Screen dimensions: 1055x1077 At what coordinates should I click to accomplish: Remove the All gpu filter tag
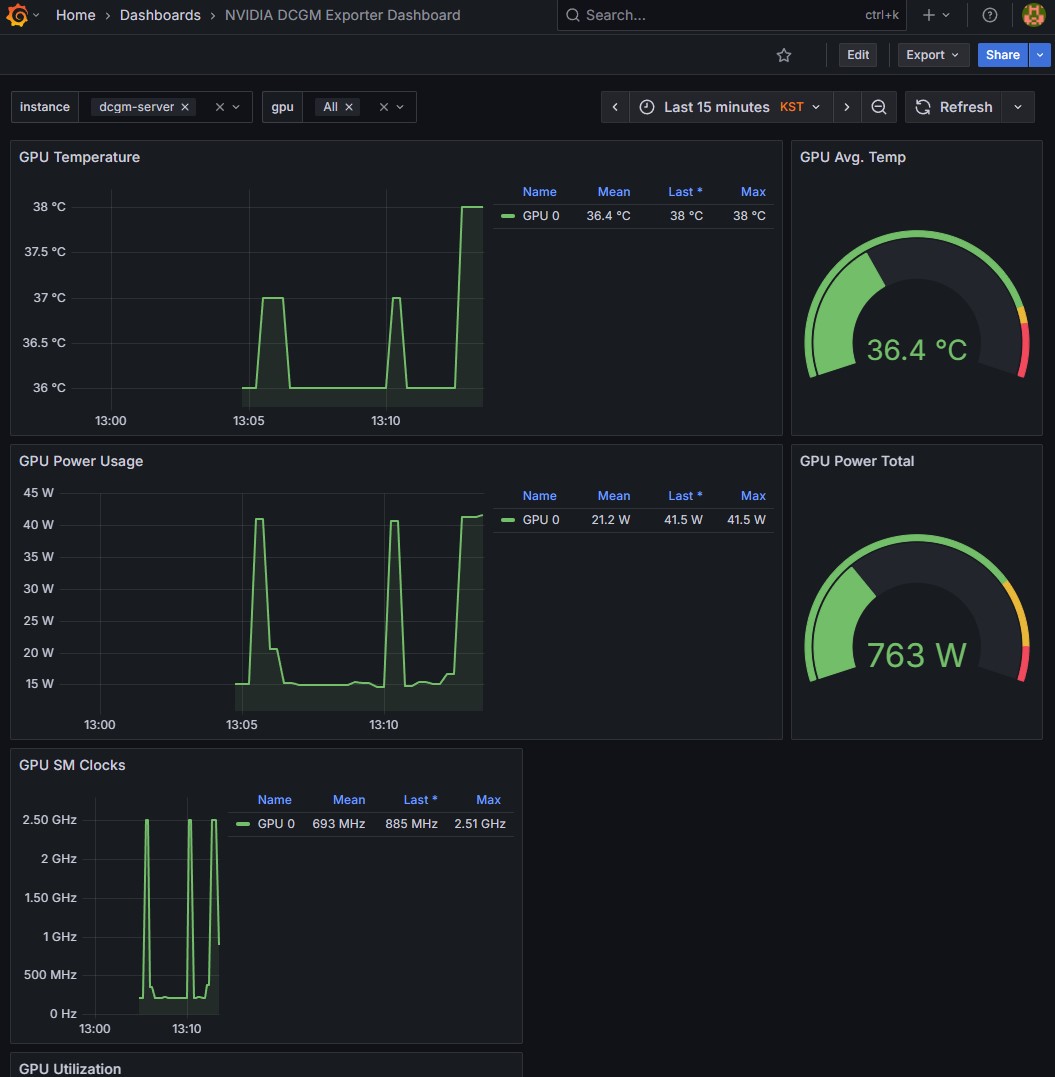click(349, 107)
